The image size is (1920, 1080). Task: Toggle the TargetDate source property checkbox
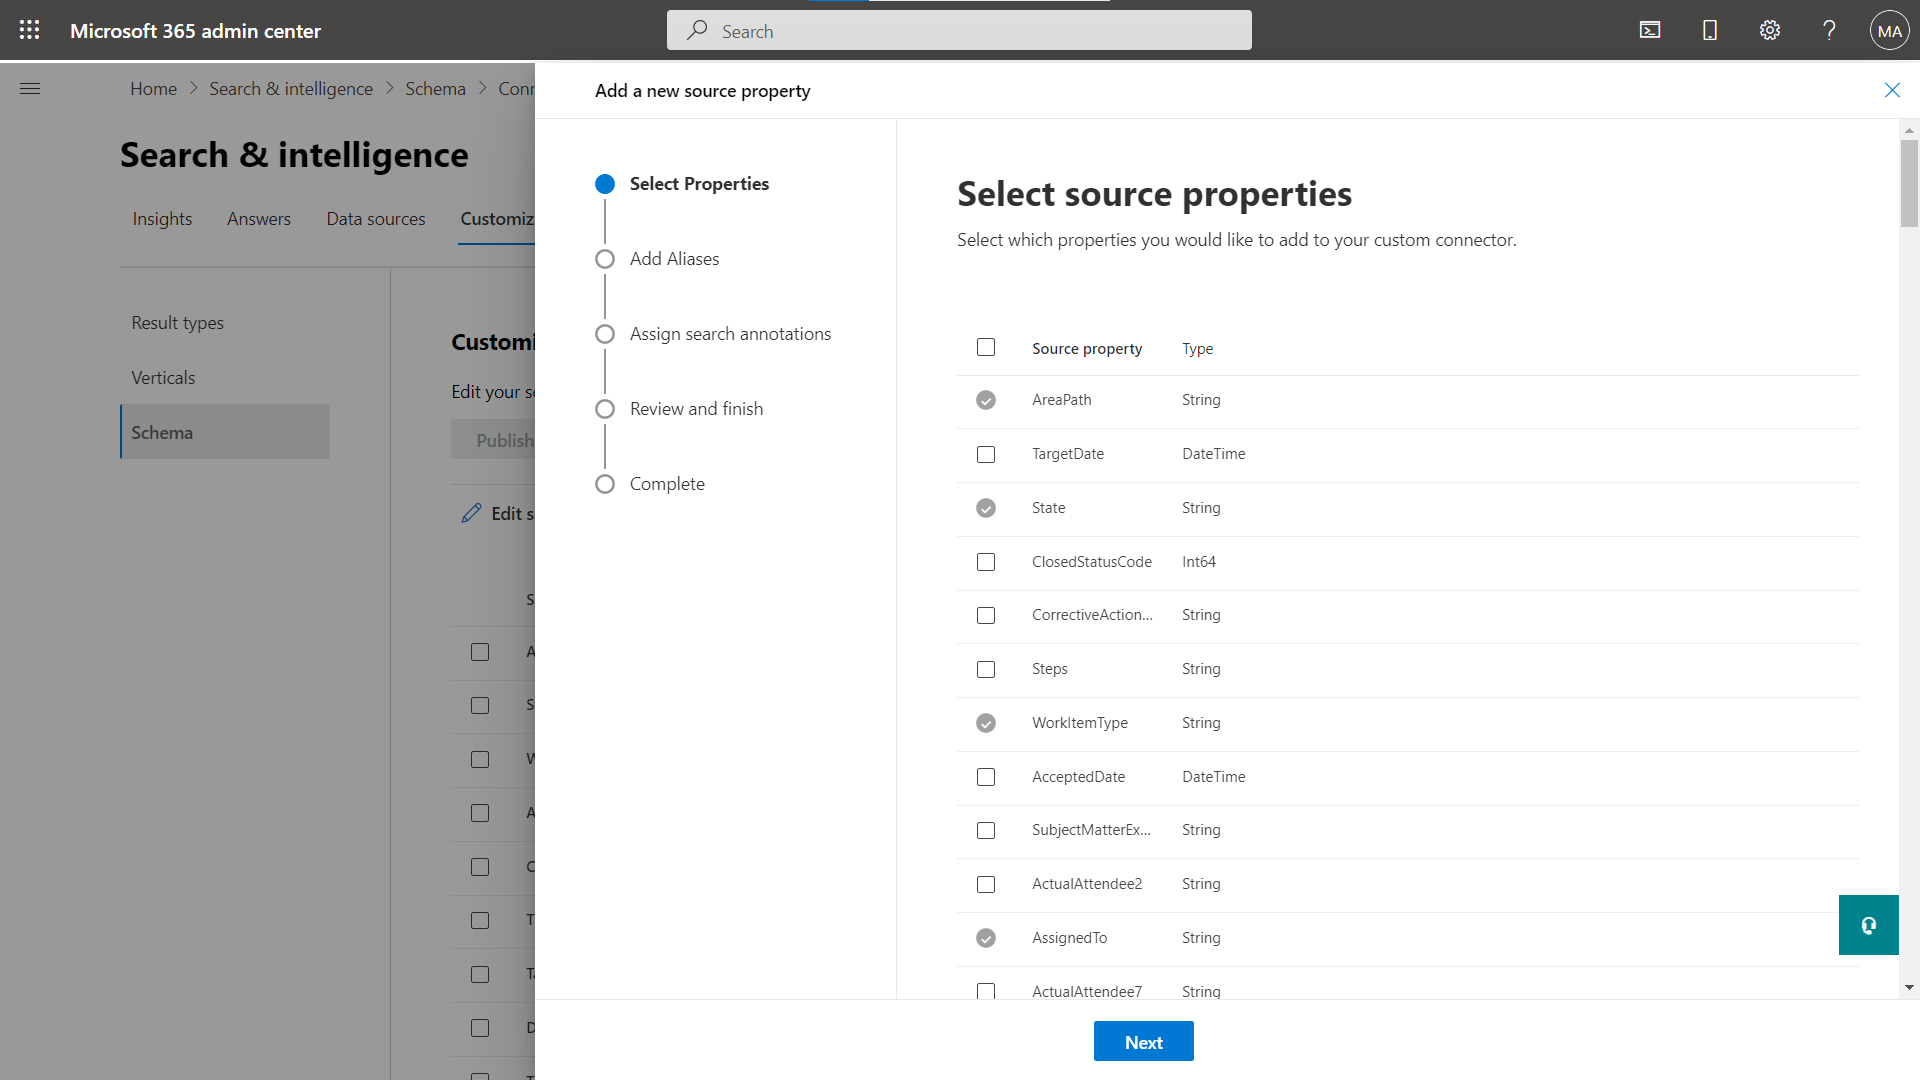(986, 454)
